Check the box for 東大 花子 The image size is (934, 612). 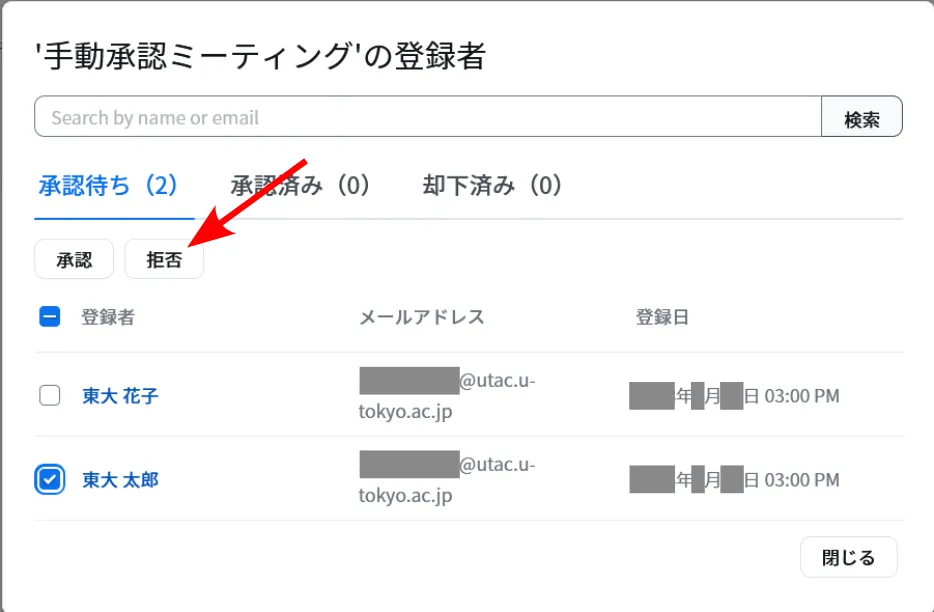[x=50, y=395]
